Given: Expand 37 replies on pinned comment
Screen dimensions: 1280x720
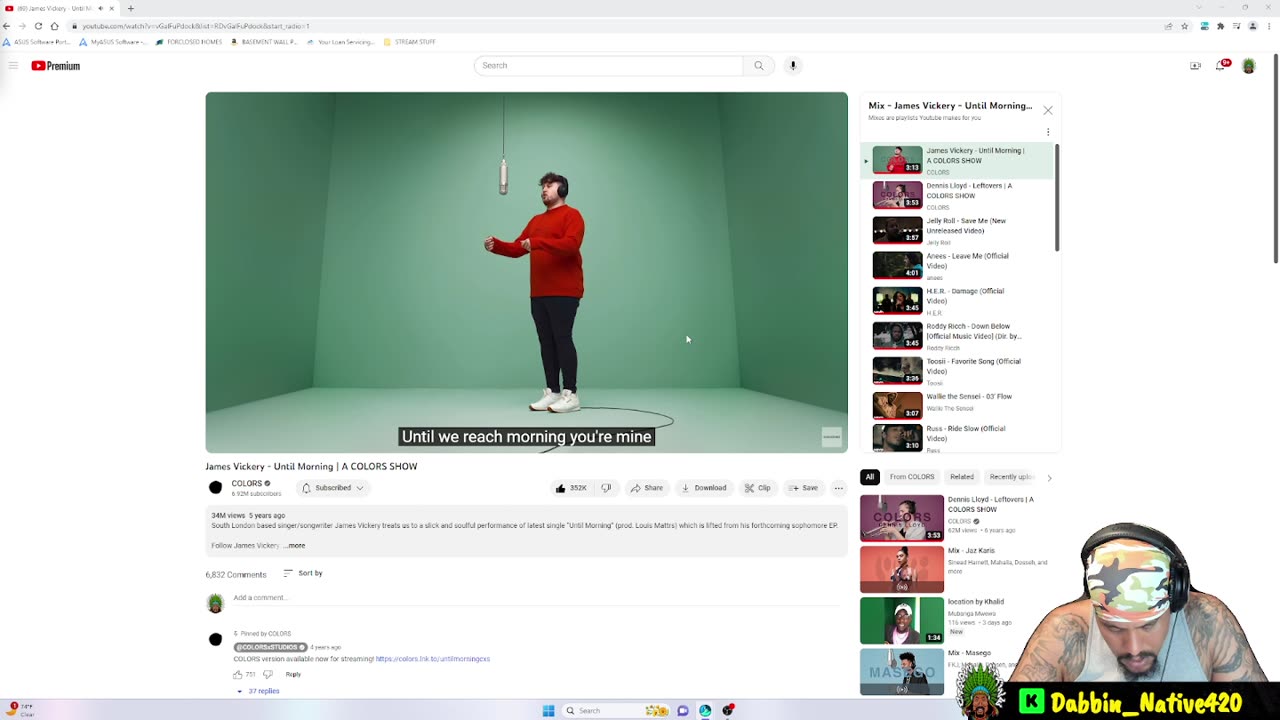Looking at the screenshot, I should point(258,691).
